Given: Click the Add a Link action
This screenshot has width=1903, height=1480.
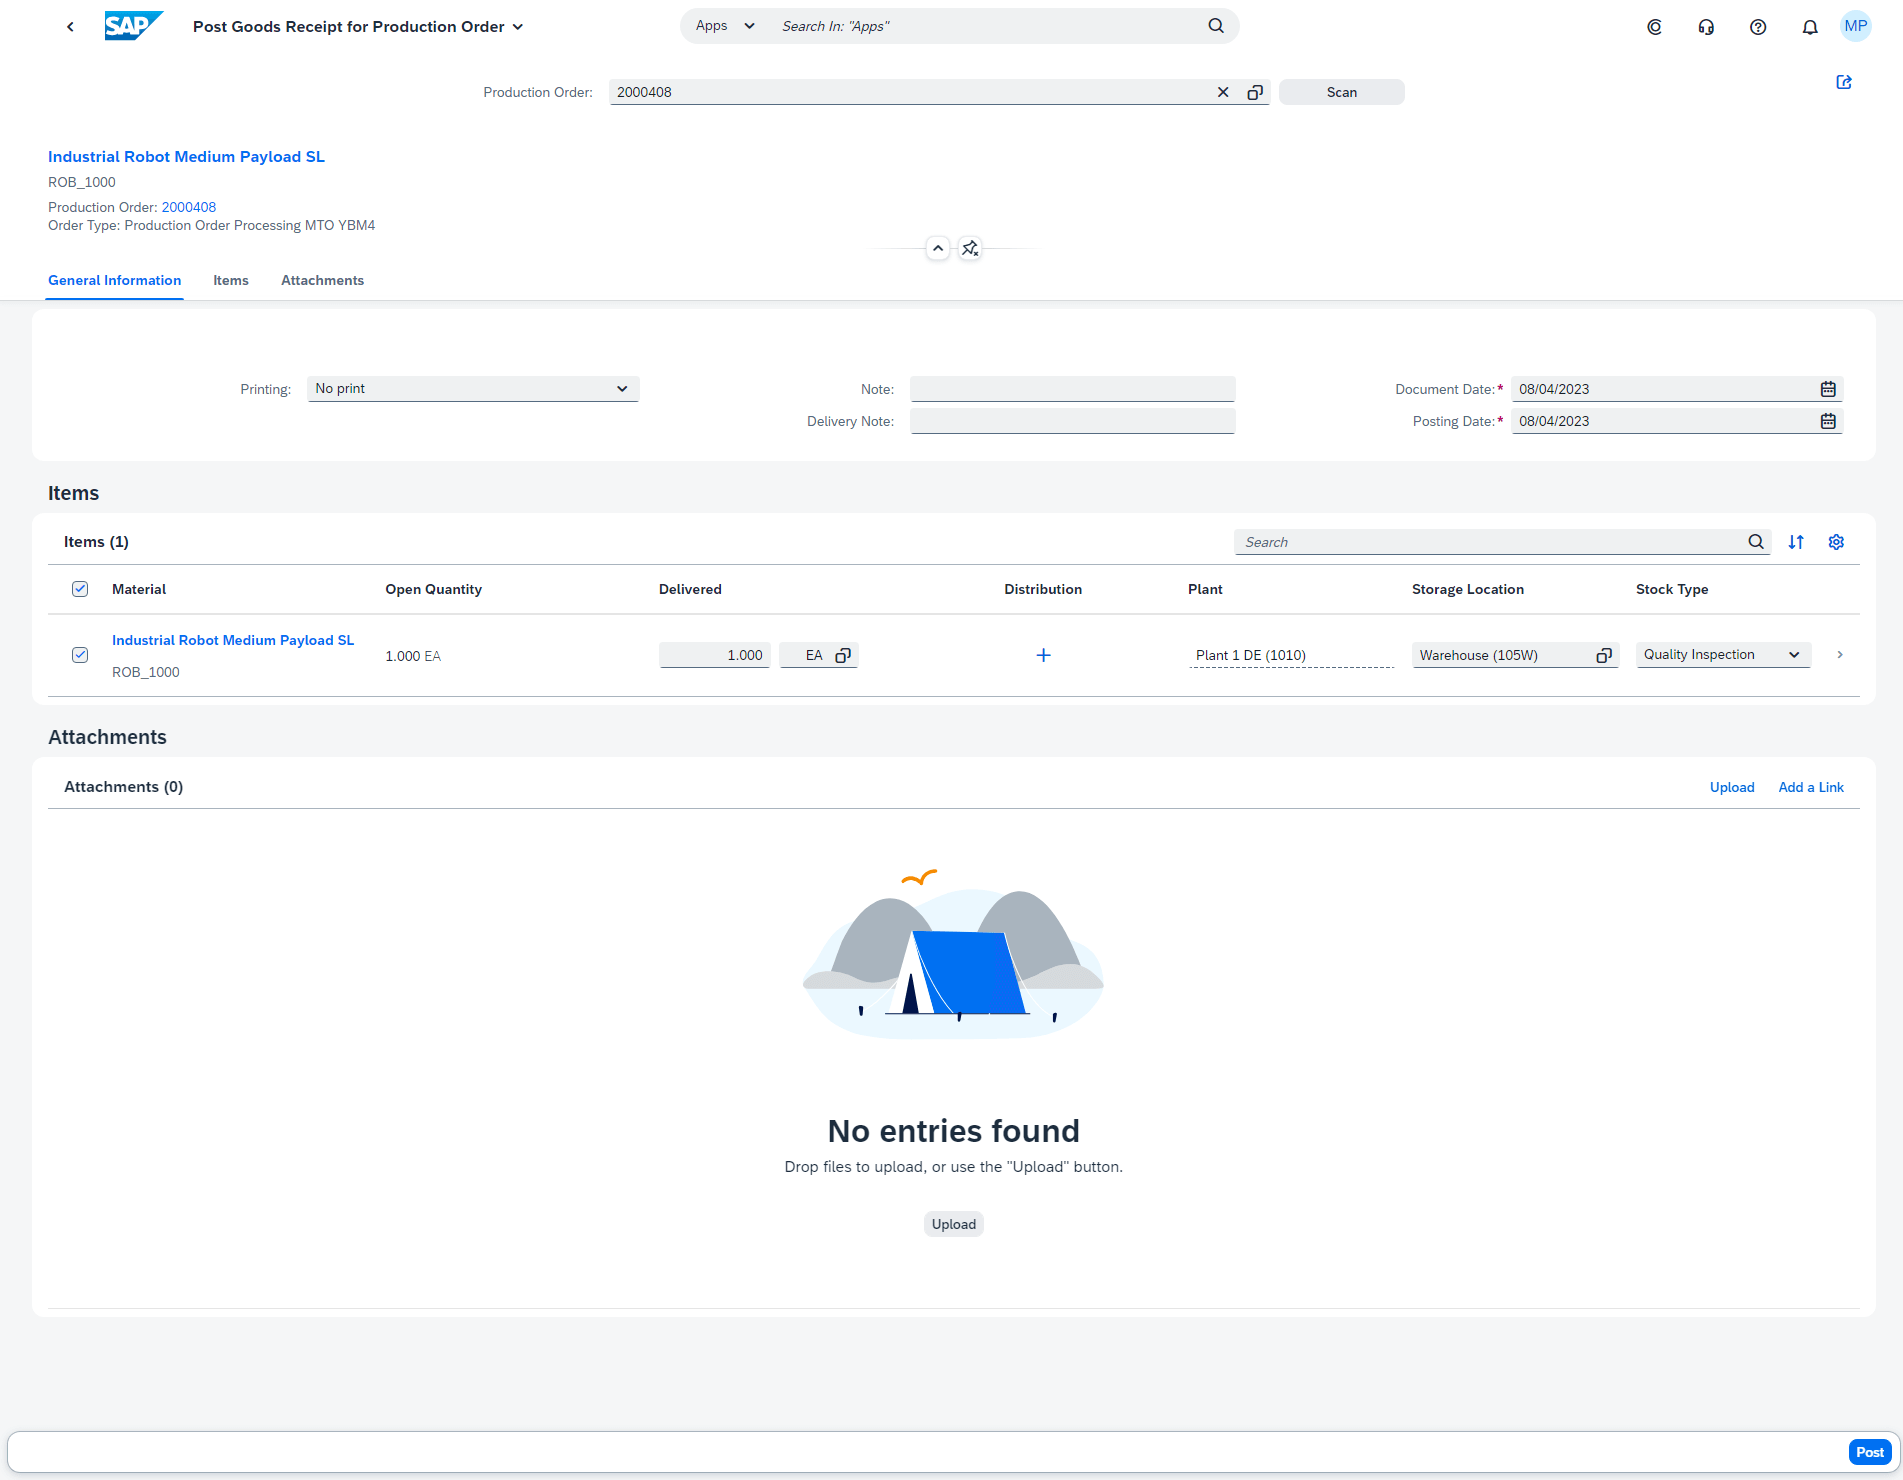Looking at the screenshot, I should [x=1810, y=787].
